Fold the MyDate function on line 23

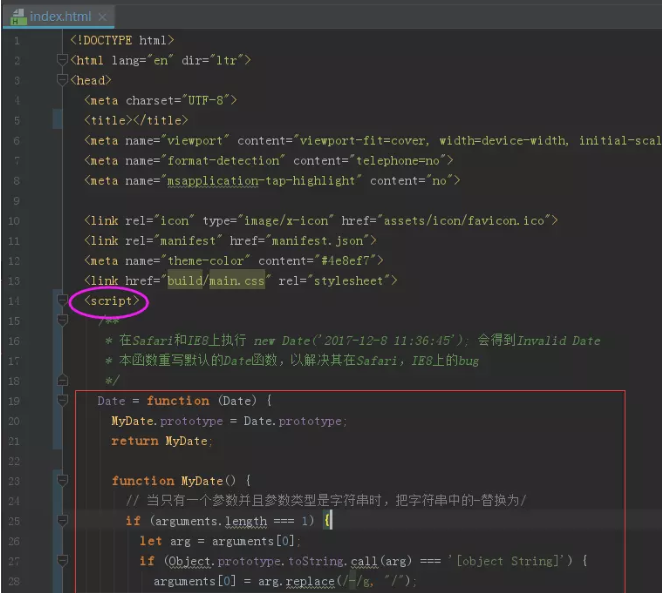tap(62, 480)
